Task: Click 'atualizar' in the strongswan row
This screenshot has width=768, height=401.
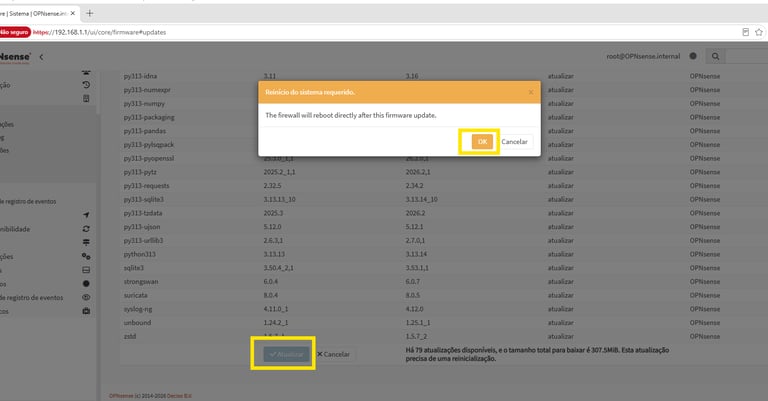Action: (x=561, y=282)
